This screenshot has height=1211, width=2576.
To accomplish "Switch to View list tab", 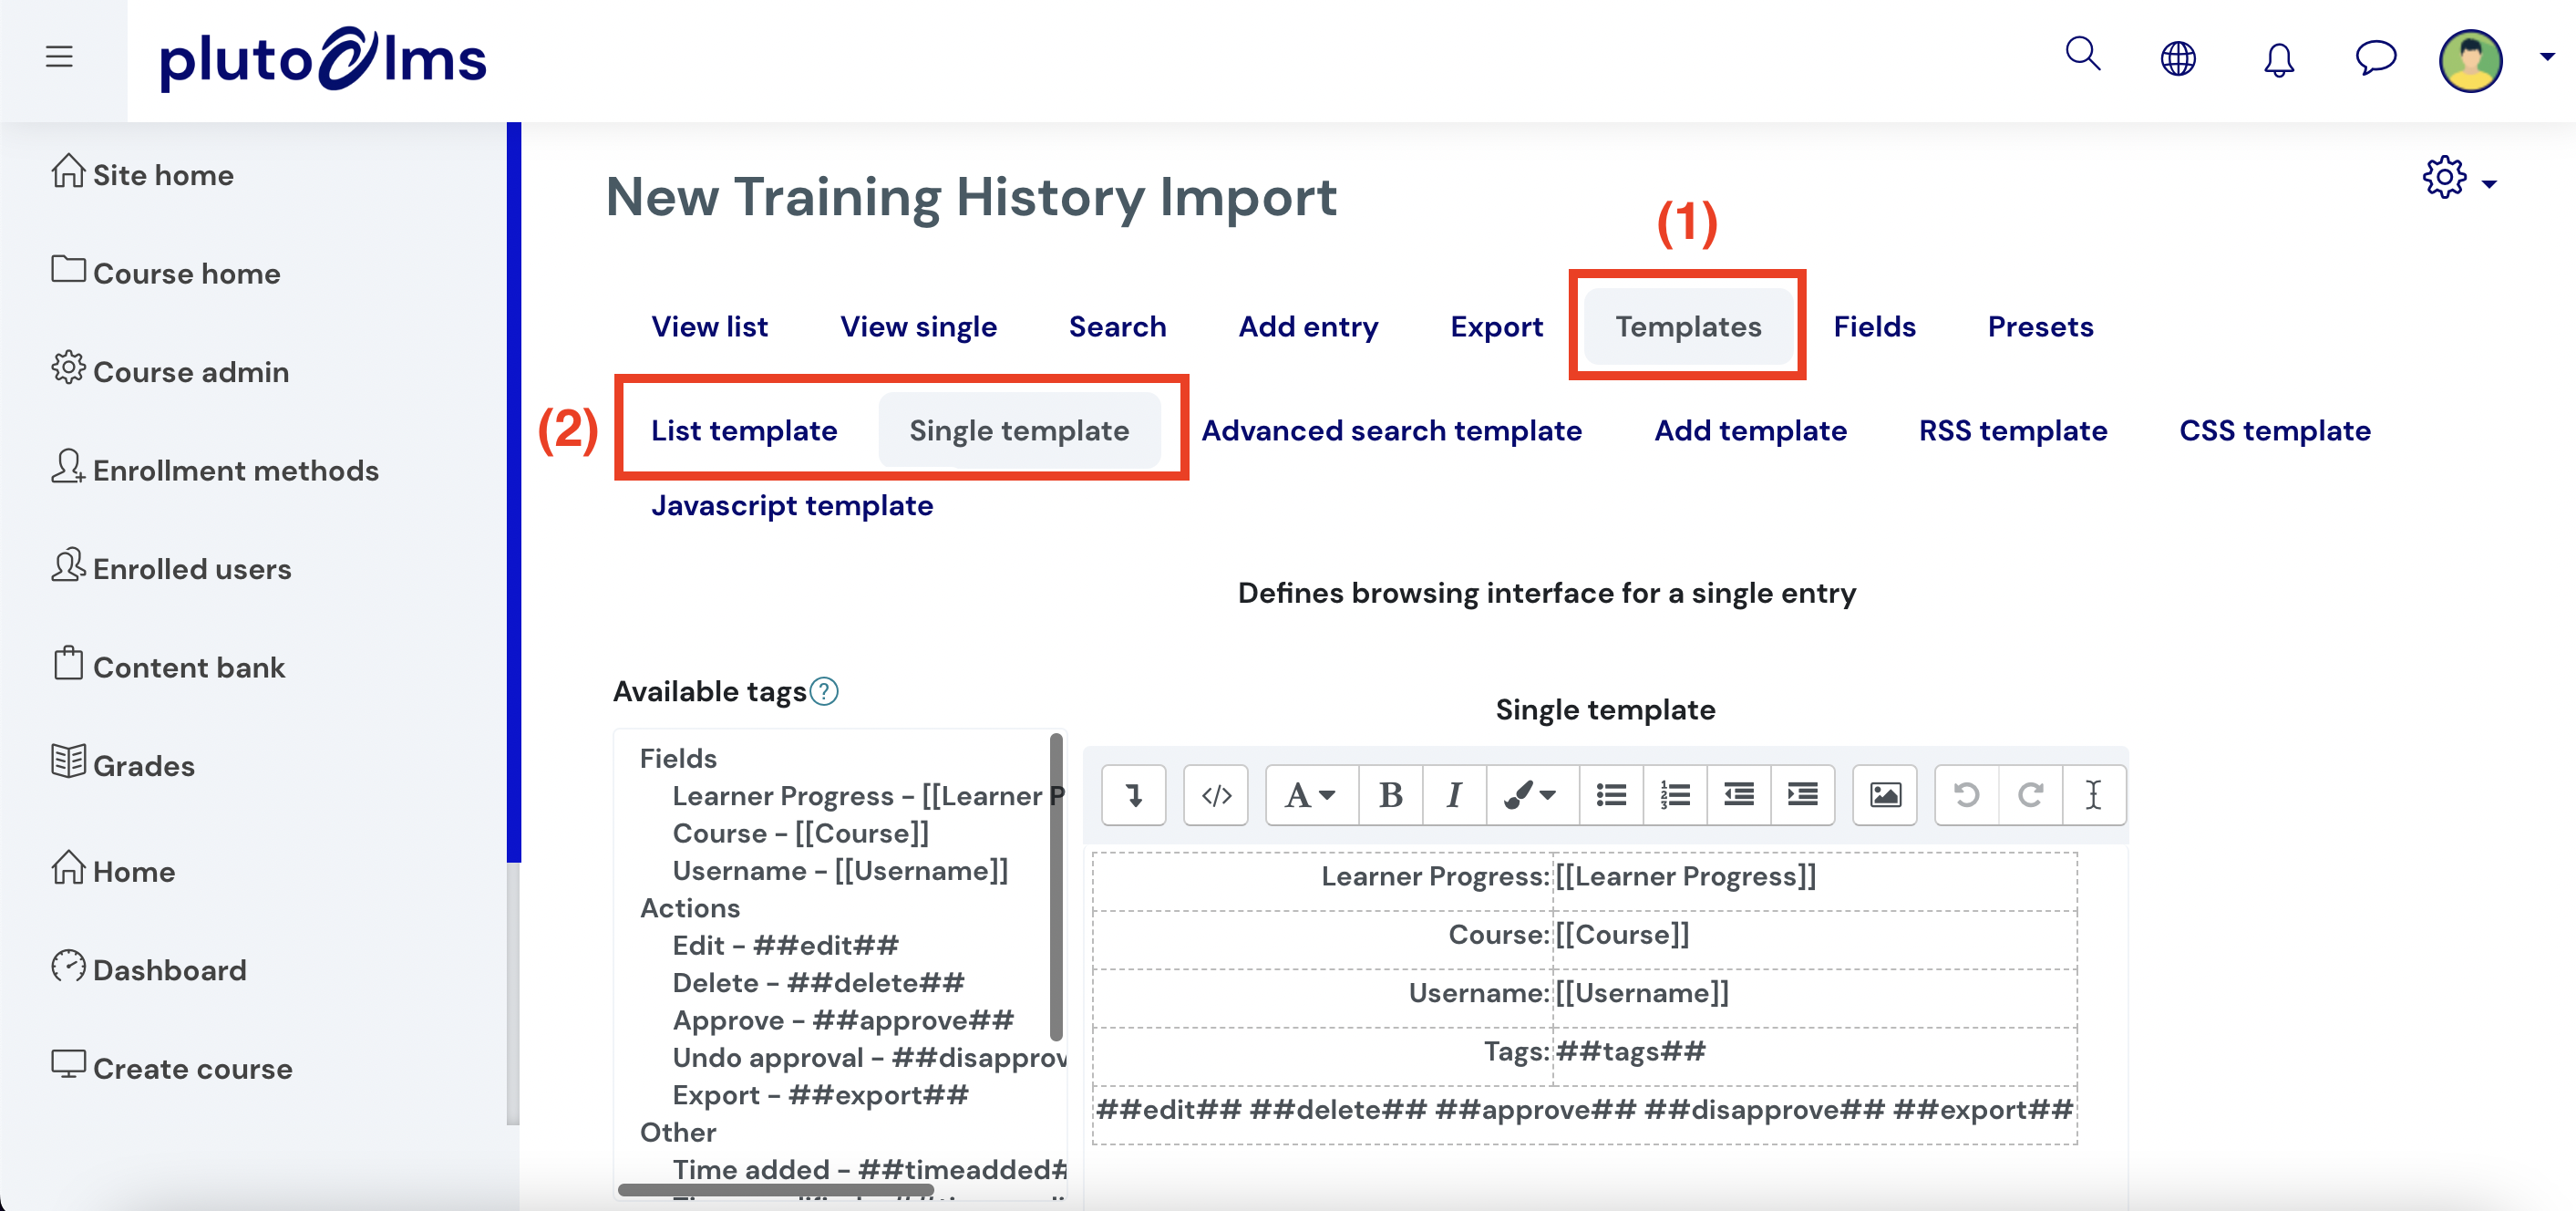I will coord(710,327).
